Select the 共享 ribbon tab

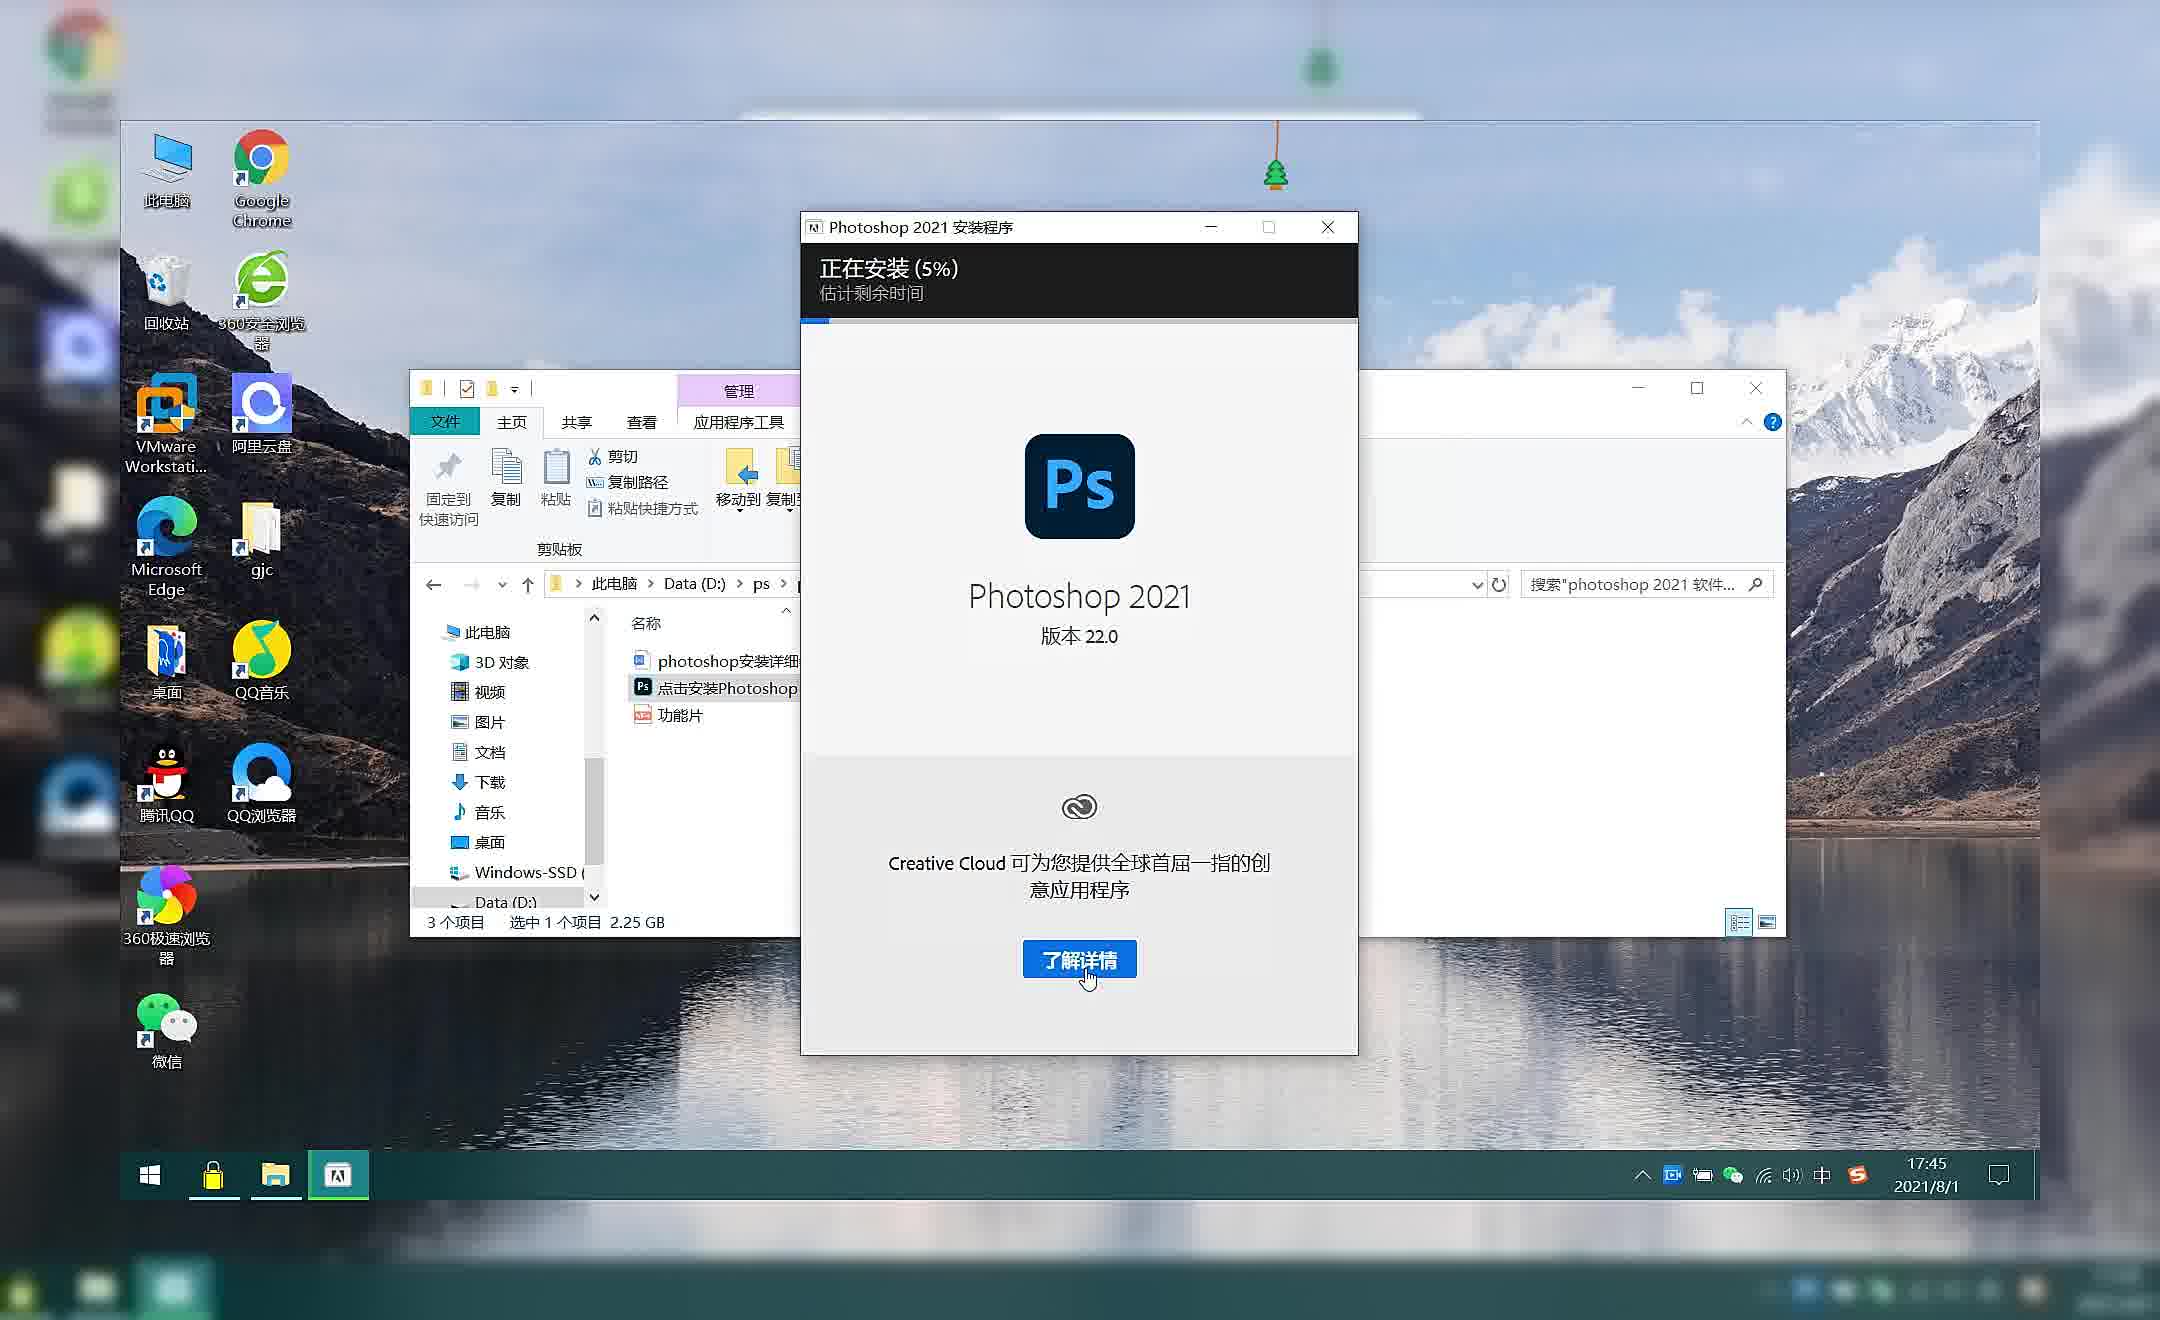(577, 422)
